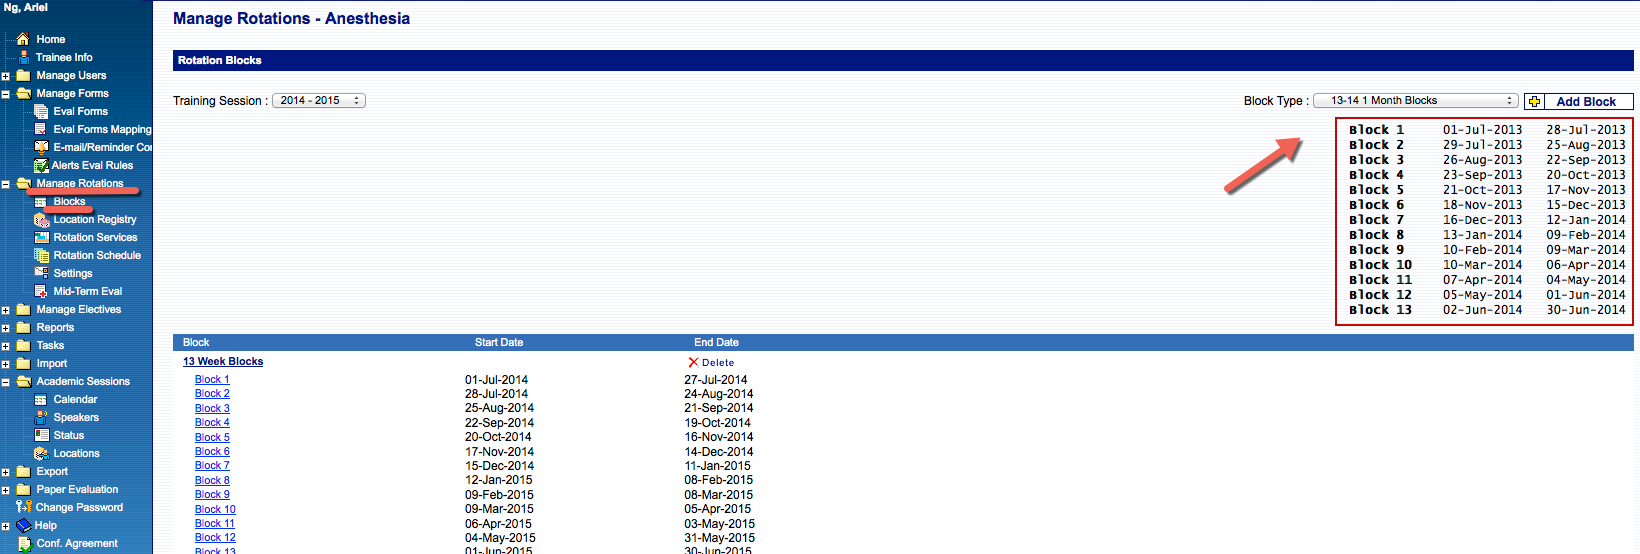Open the Block Type dropdown
Image resolution: width=1640 pixels, height=554 pixels.
[1415, 100]
